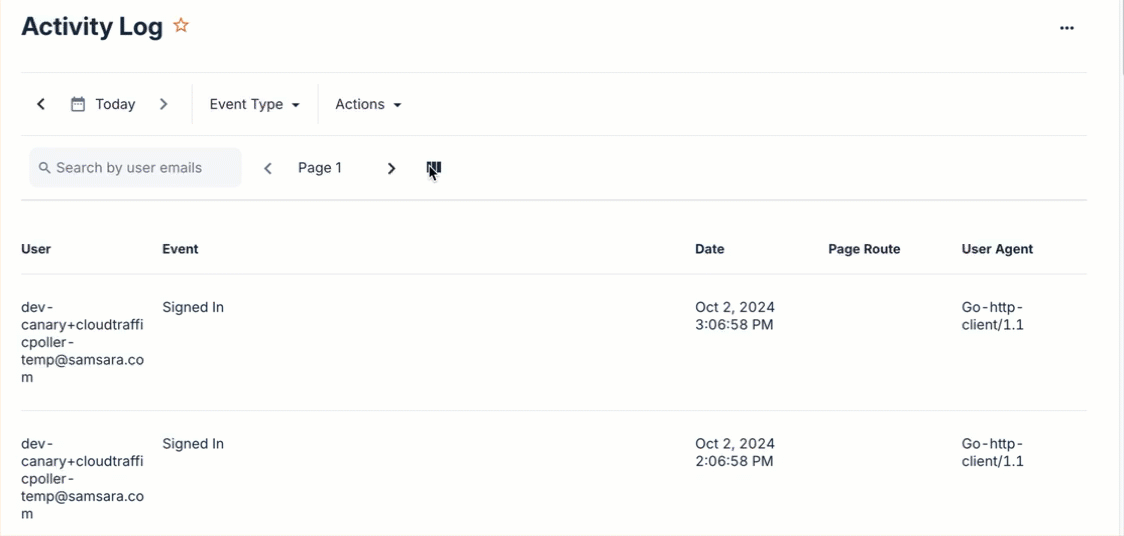Click the Page 1 indicator label

[320, 168]
